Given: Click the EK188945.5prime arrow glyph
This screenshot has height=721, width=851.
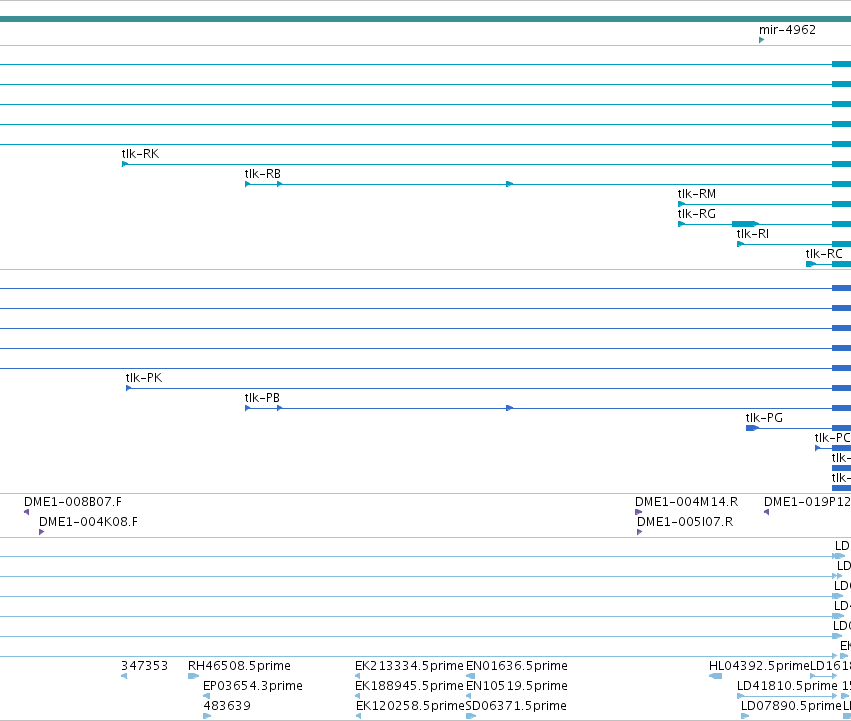Looking at the screenshot, I should 358,697.
